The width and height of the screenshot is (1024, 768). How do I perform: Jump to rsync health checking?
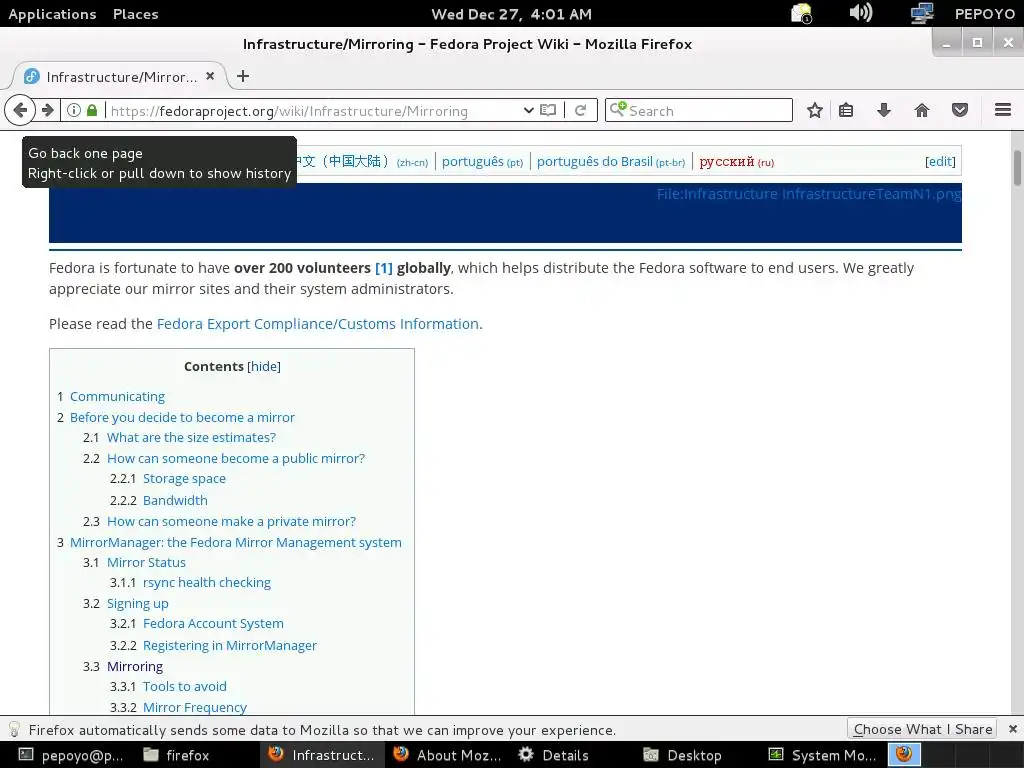pyautogui.click(x=206, y=583)
